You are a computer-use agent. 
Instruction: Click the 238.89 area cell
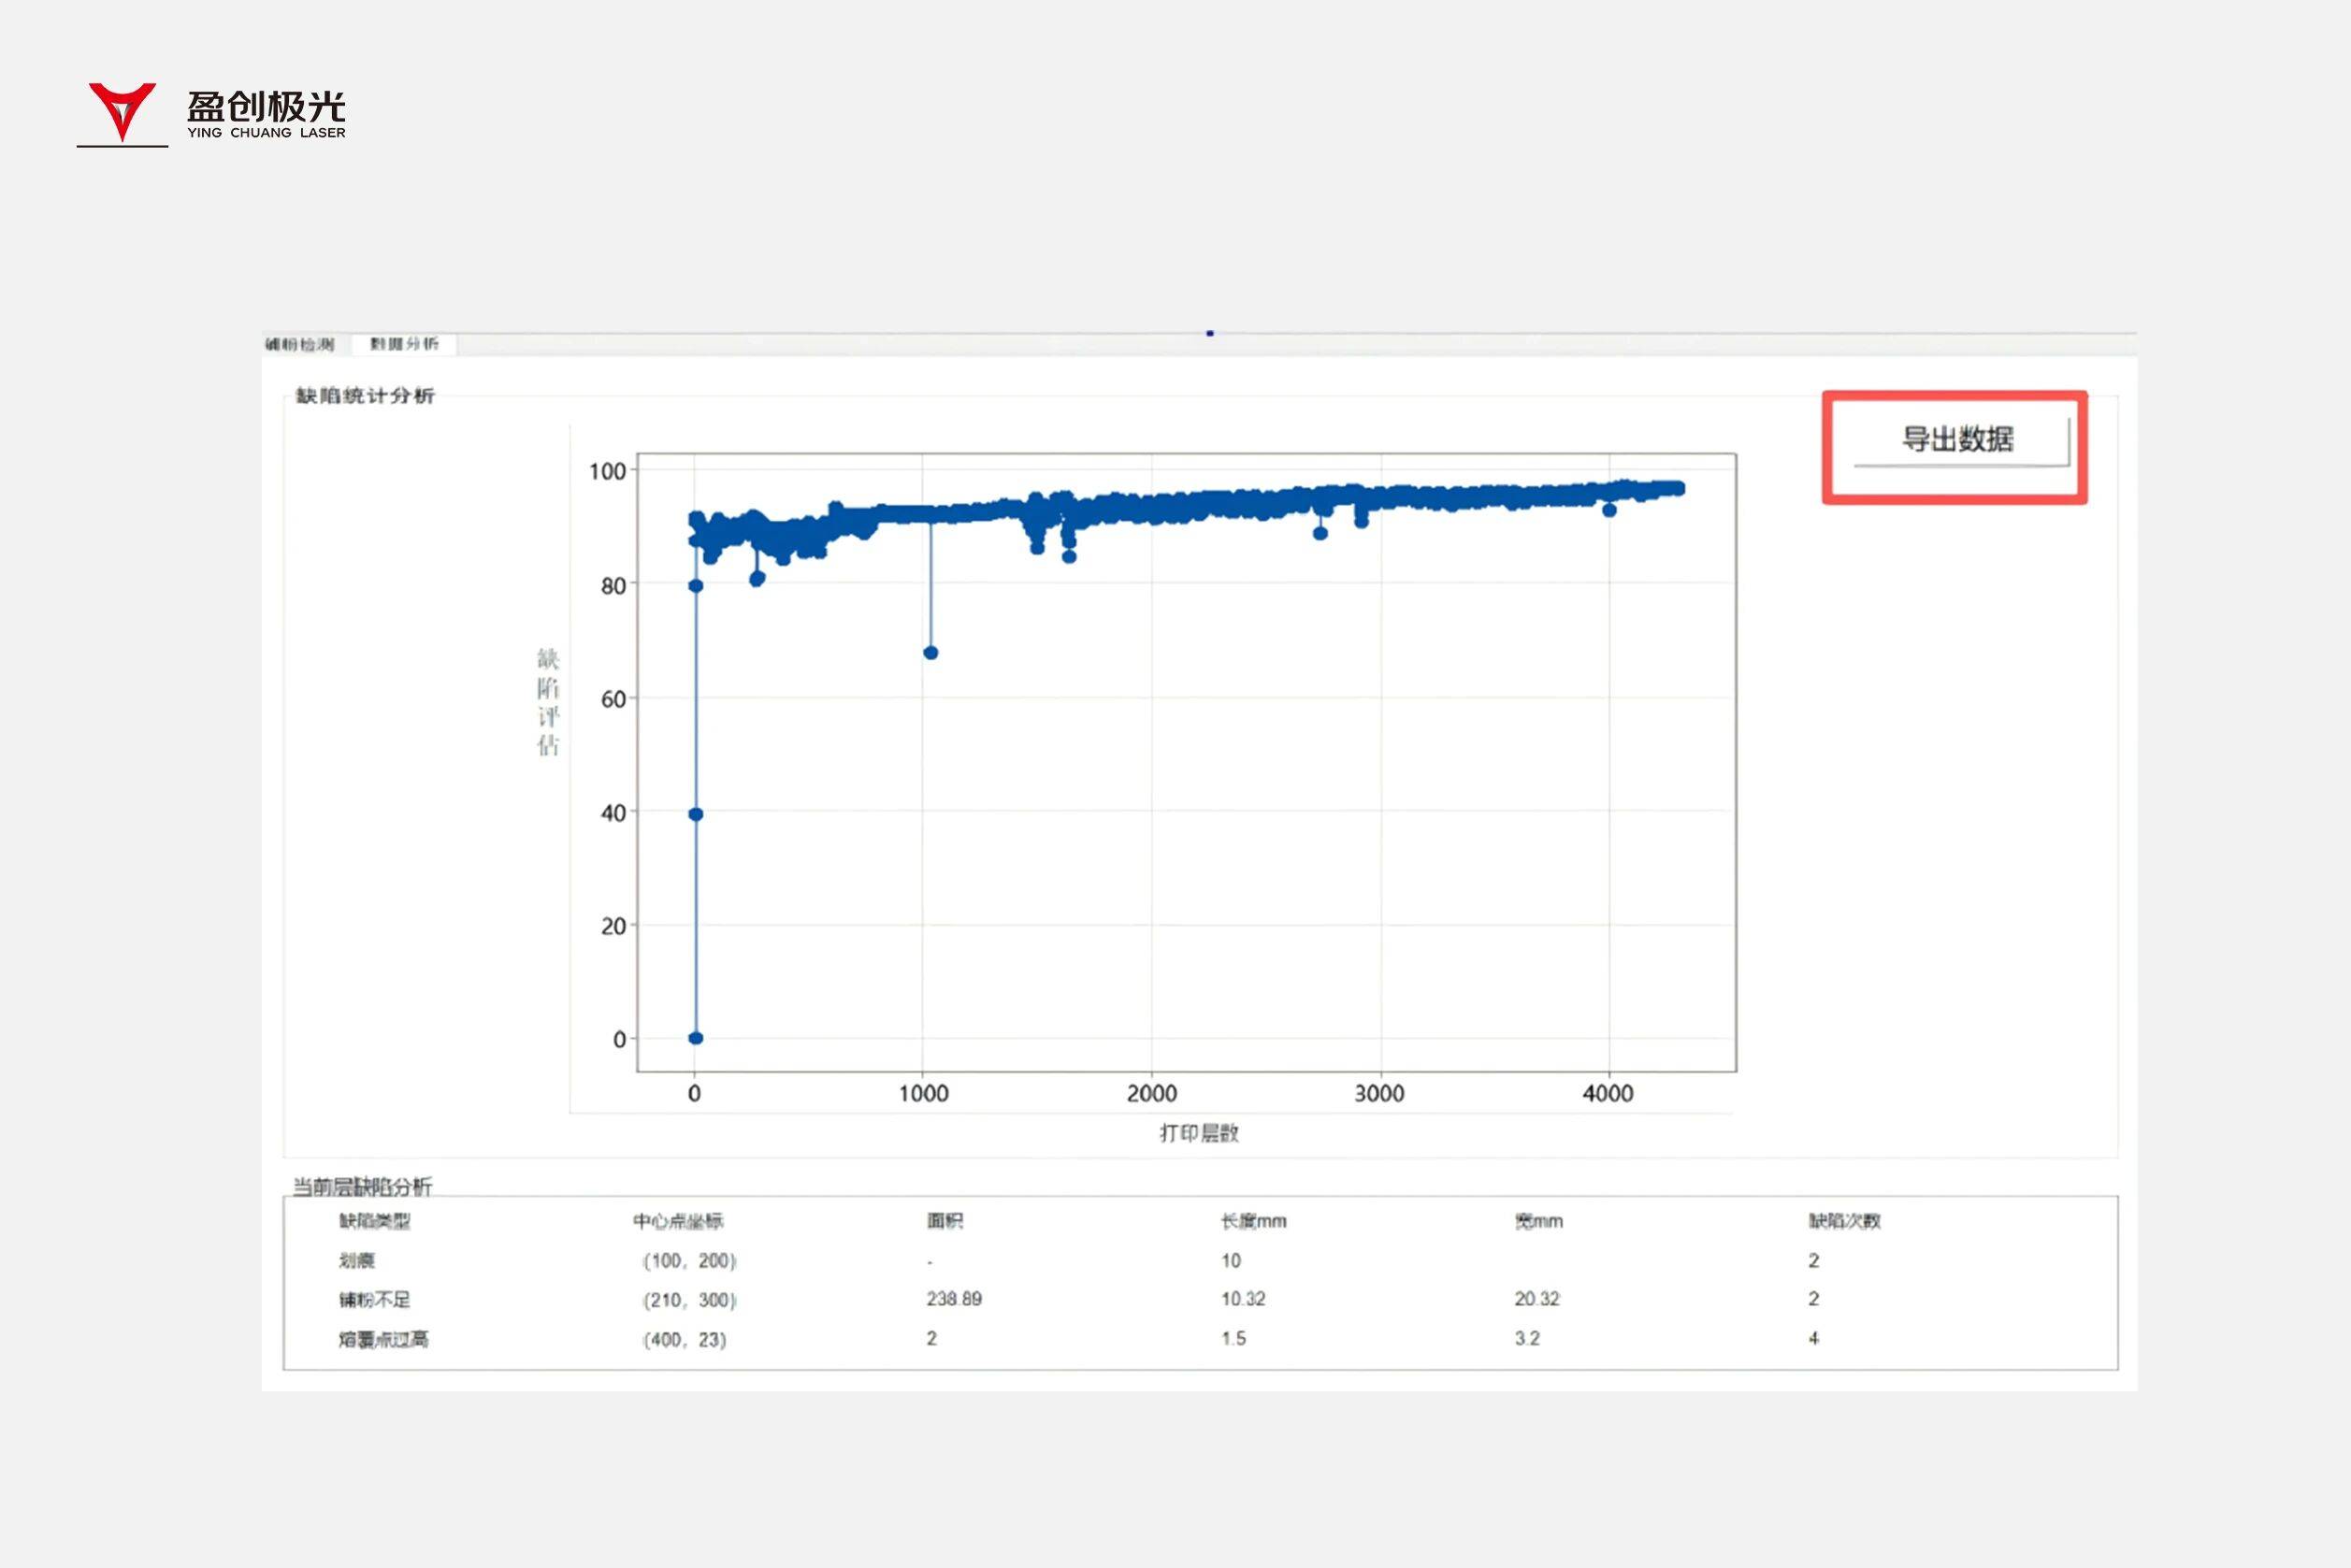[x=953, y=1299]
